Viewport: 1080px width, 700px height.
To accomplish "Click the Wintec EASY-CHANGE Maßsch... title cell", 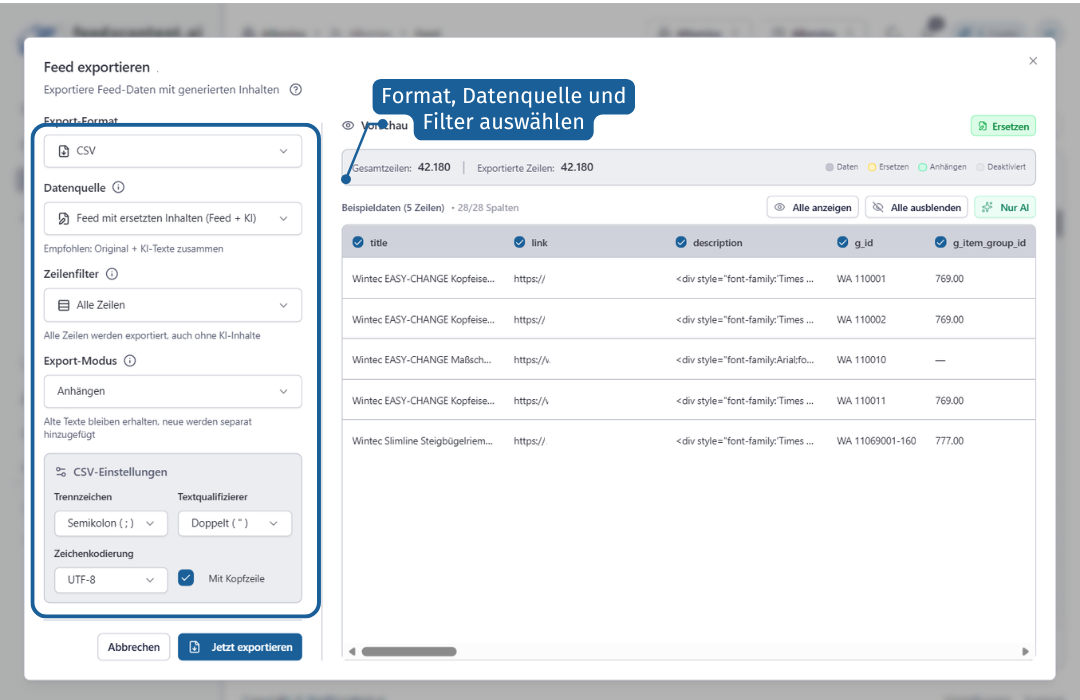I will click(x=422, y=360).
